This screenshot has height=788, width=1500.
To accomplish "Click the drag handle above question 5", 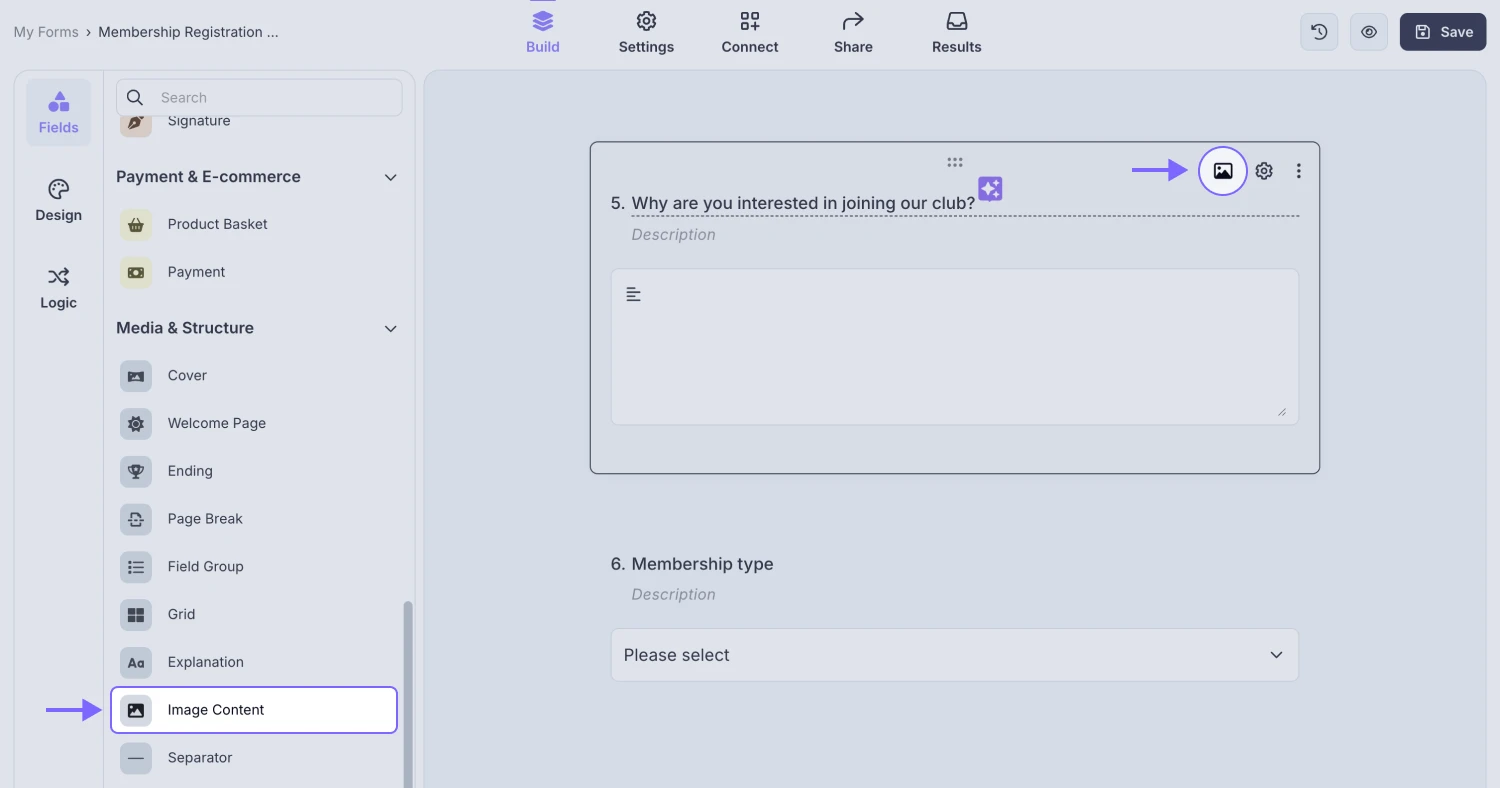I will (954, 161).
